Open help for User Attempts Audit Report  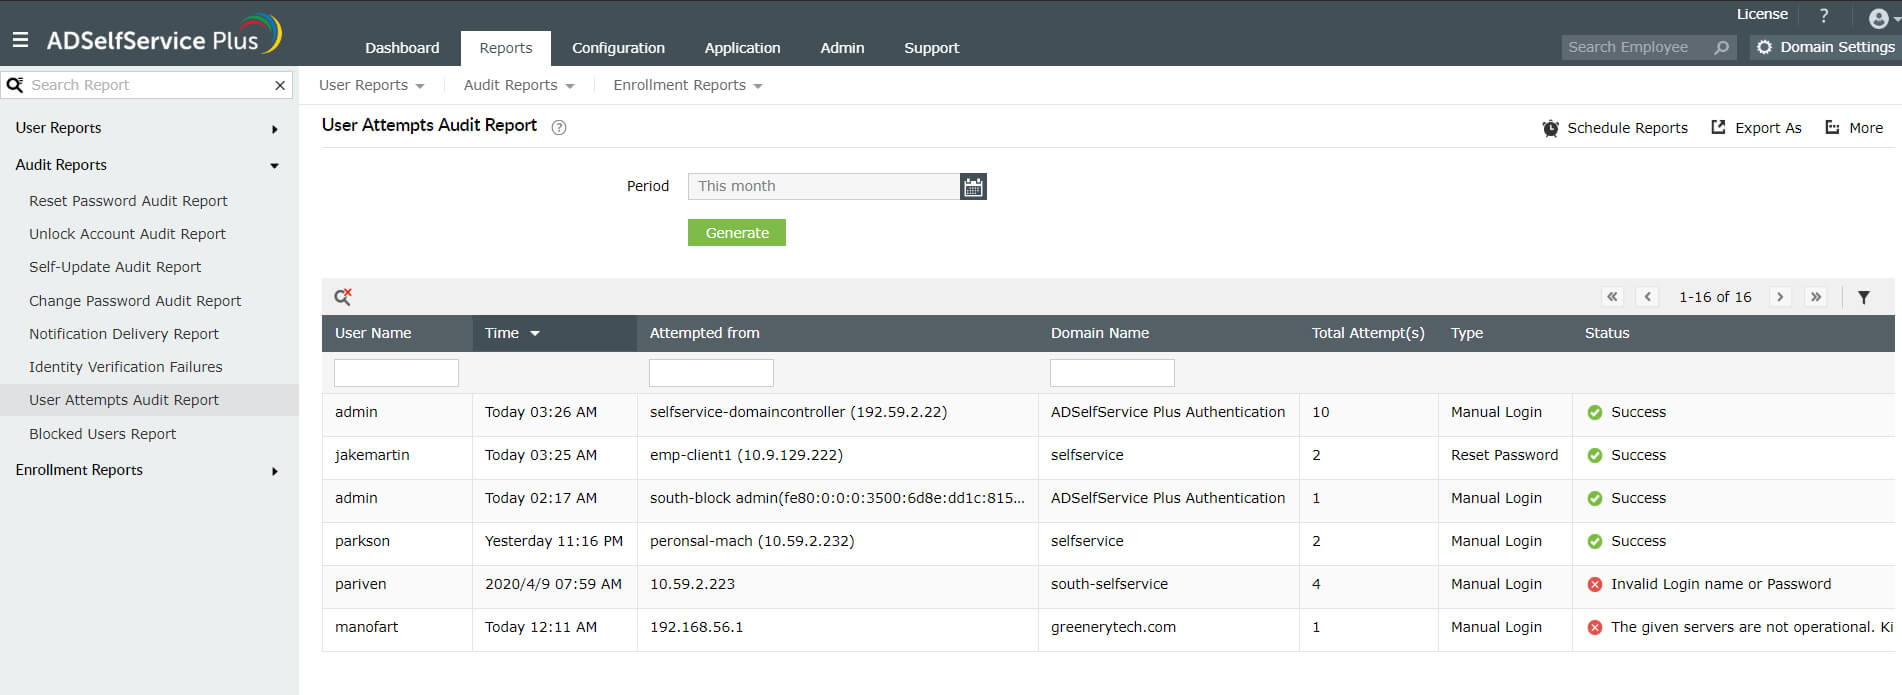559,127
